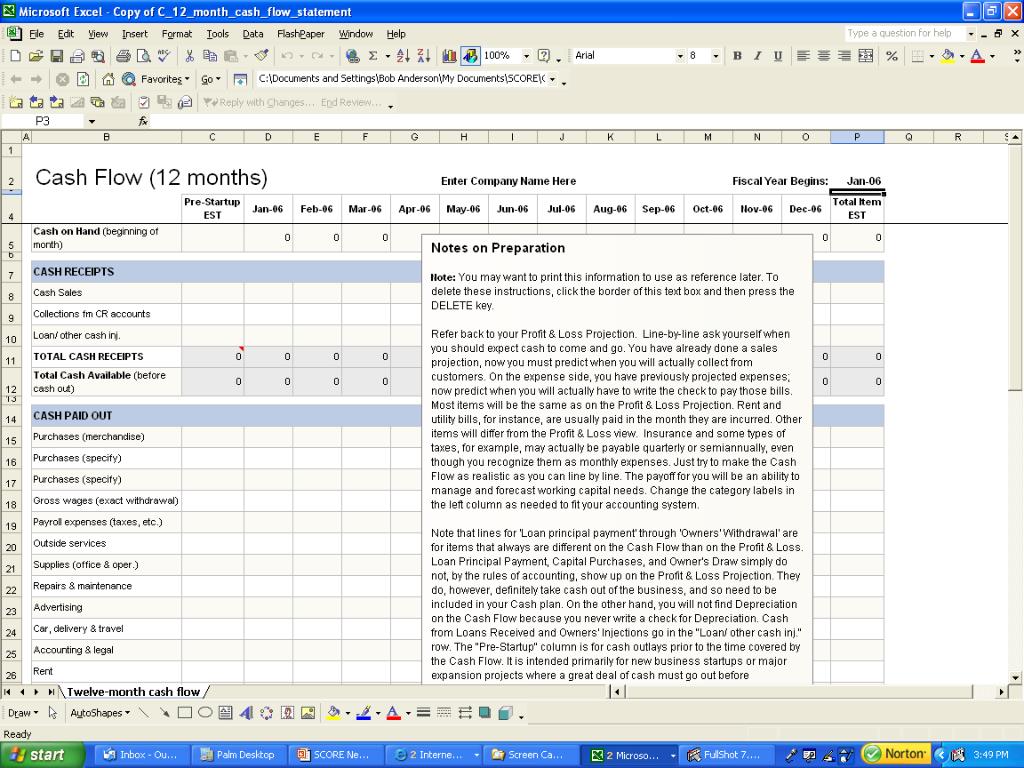Create a new workbook with New icon
The image size is (1024, 768).
tap(15, 56)
